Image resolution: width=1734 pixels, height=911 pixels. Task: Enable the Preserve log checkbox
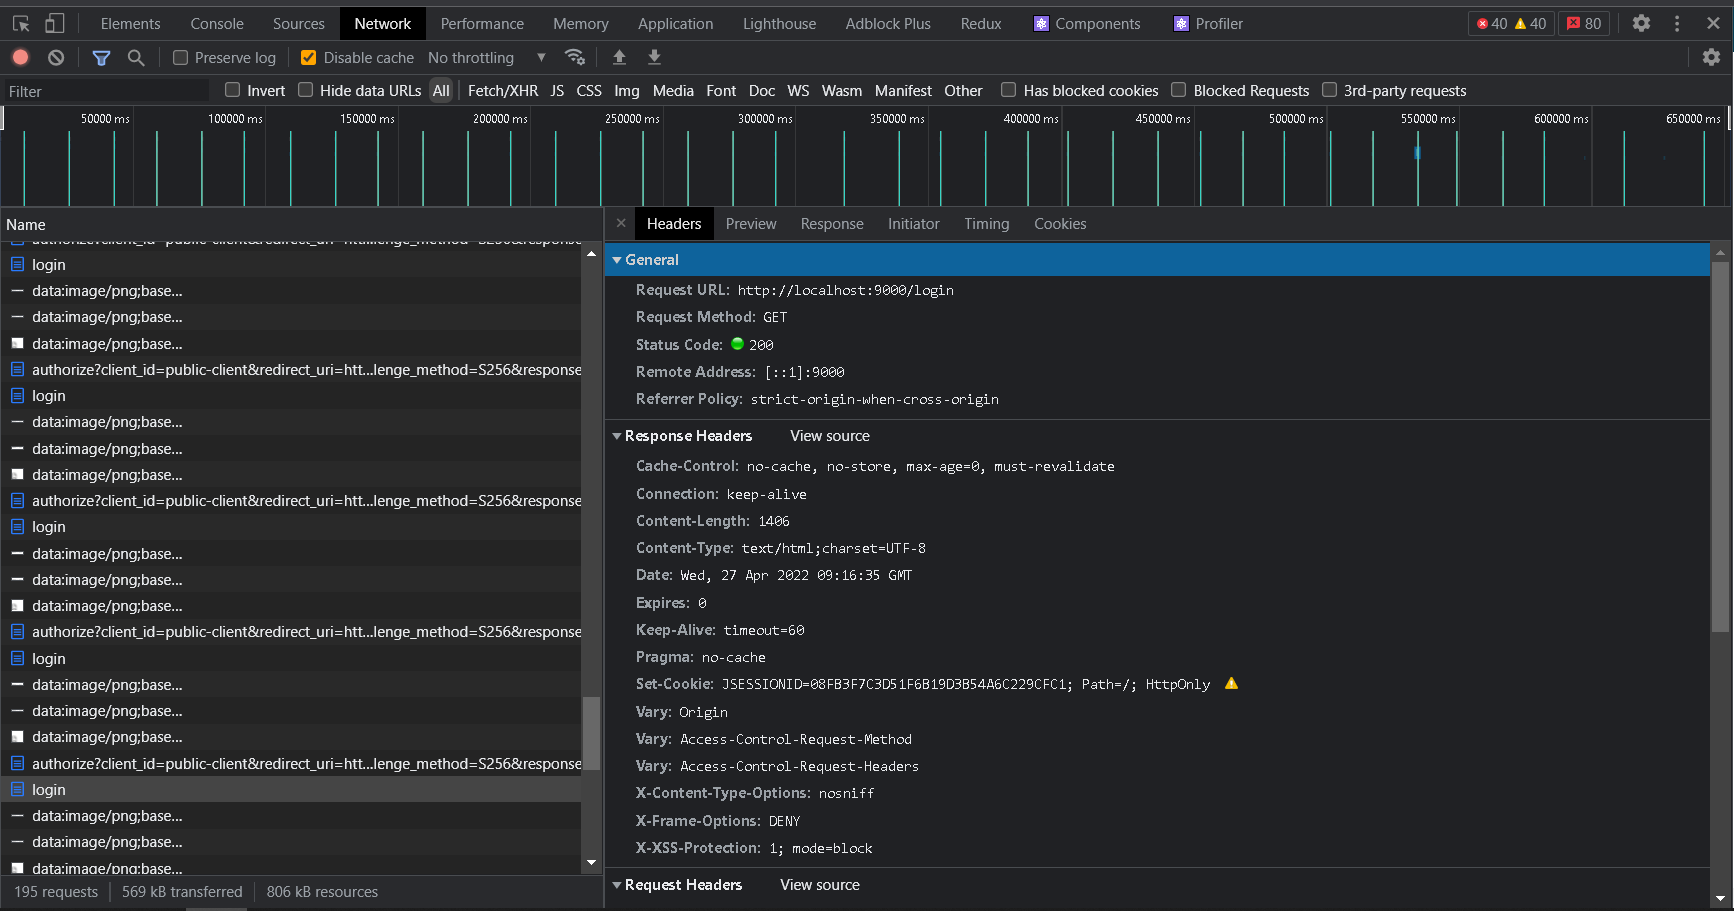[181, 58]
